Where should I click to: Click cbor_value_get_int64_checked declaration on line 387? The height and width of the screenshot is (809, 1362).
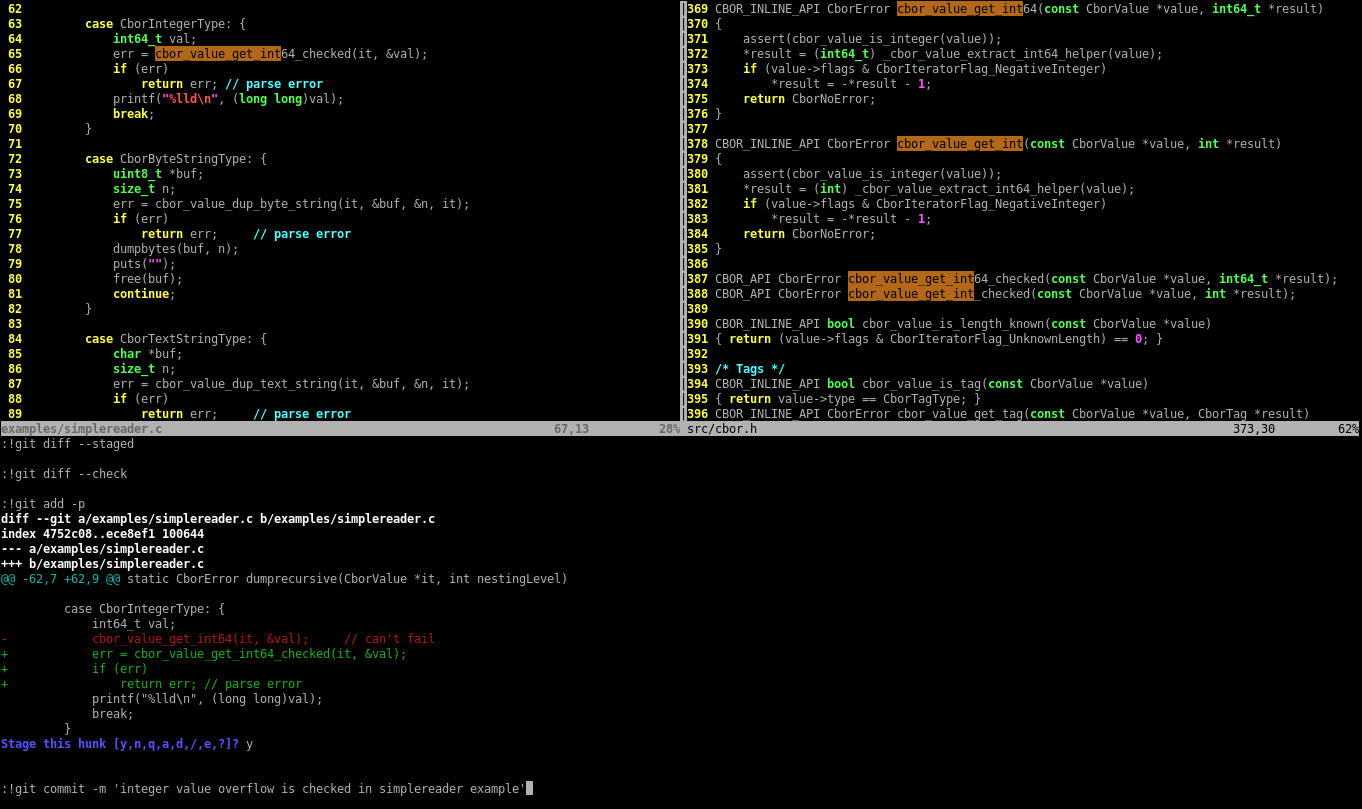[x=1026, y=279]
